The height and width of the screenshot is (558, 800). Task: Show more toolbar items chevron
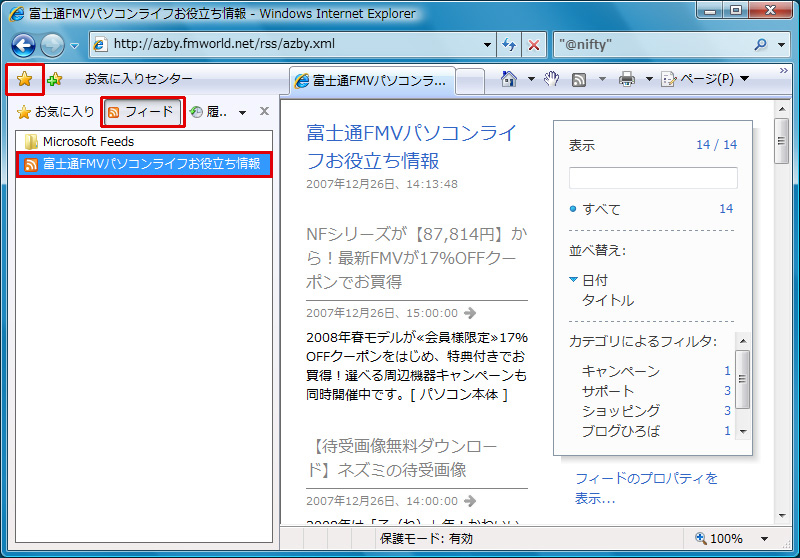784,71
